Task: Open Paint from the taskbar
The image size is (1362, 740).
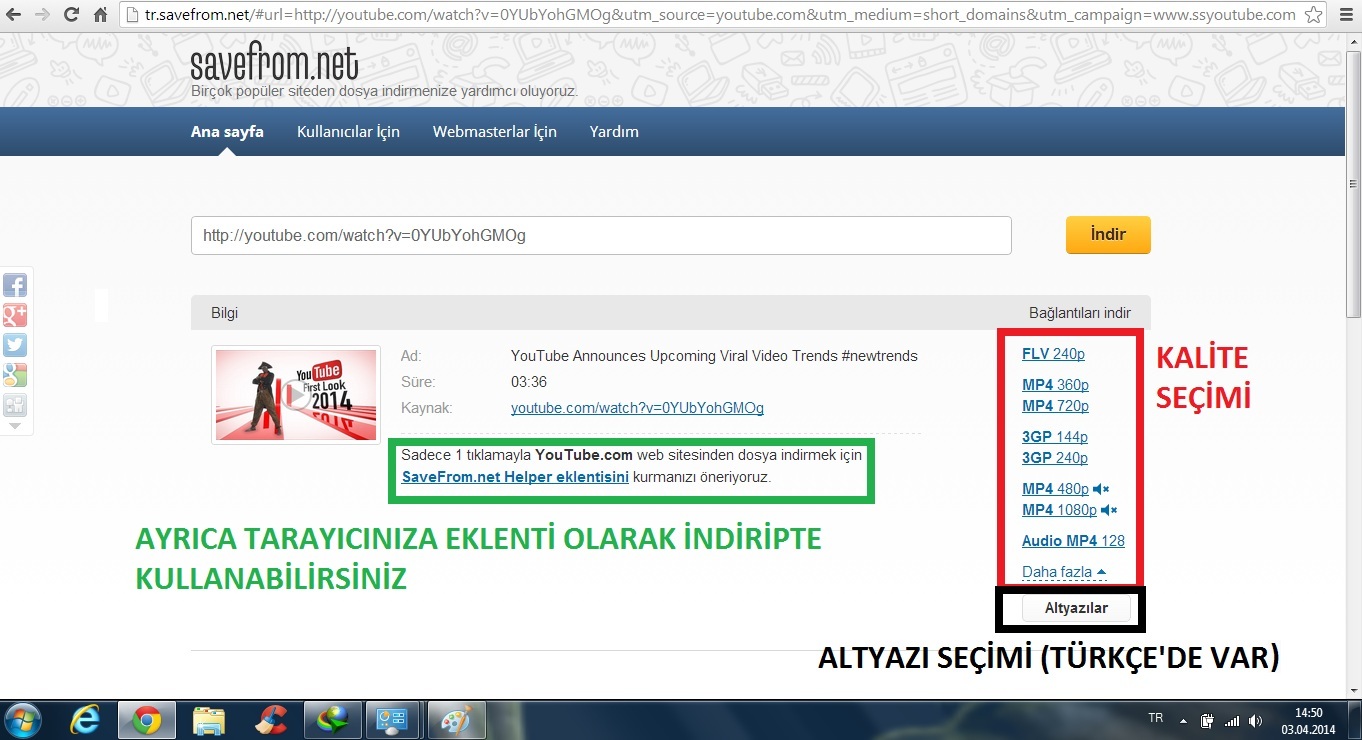Action: 457,719
